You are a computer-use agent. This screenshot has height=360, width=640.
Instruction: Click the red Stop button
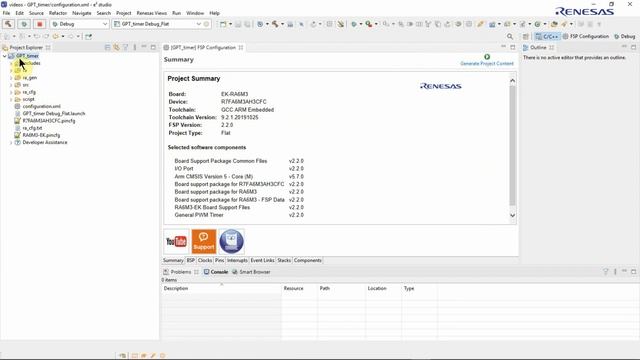pyautogui.click(x=40, y=24)
